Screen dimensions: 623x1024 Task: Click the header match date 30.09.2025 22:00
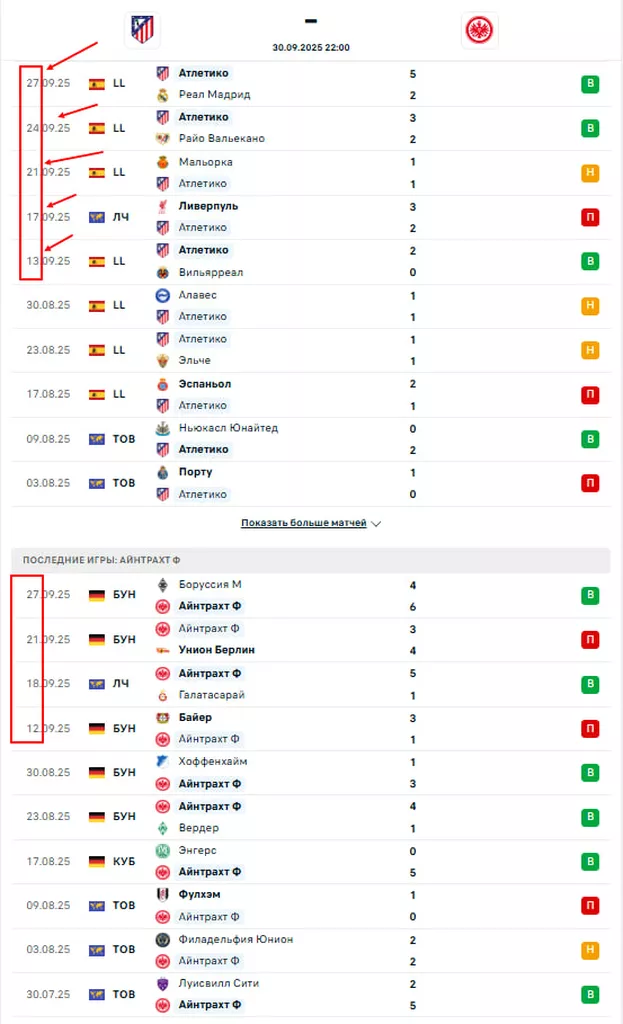pyautogui.click(x=311, y=47)
